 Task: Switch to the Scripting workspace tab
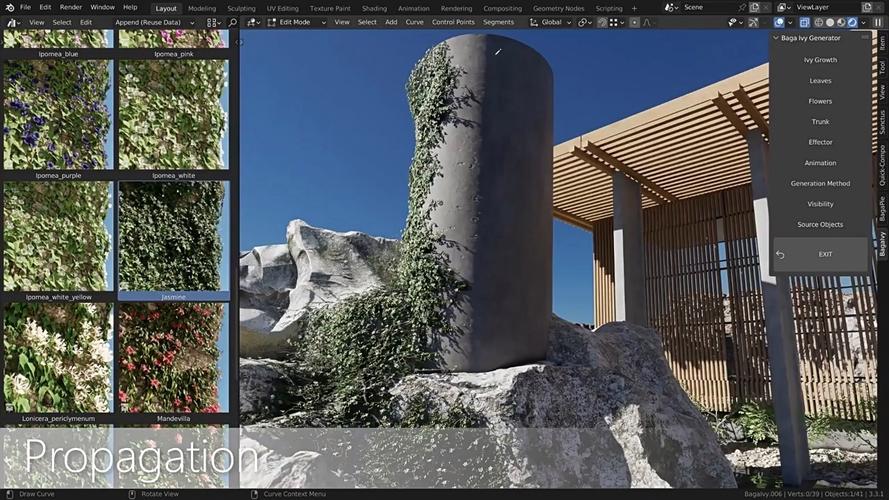(x=609, y=9)
